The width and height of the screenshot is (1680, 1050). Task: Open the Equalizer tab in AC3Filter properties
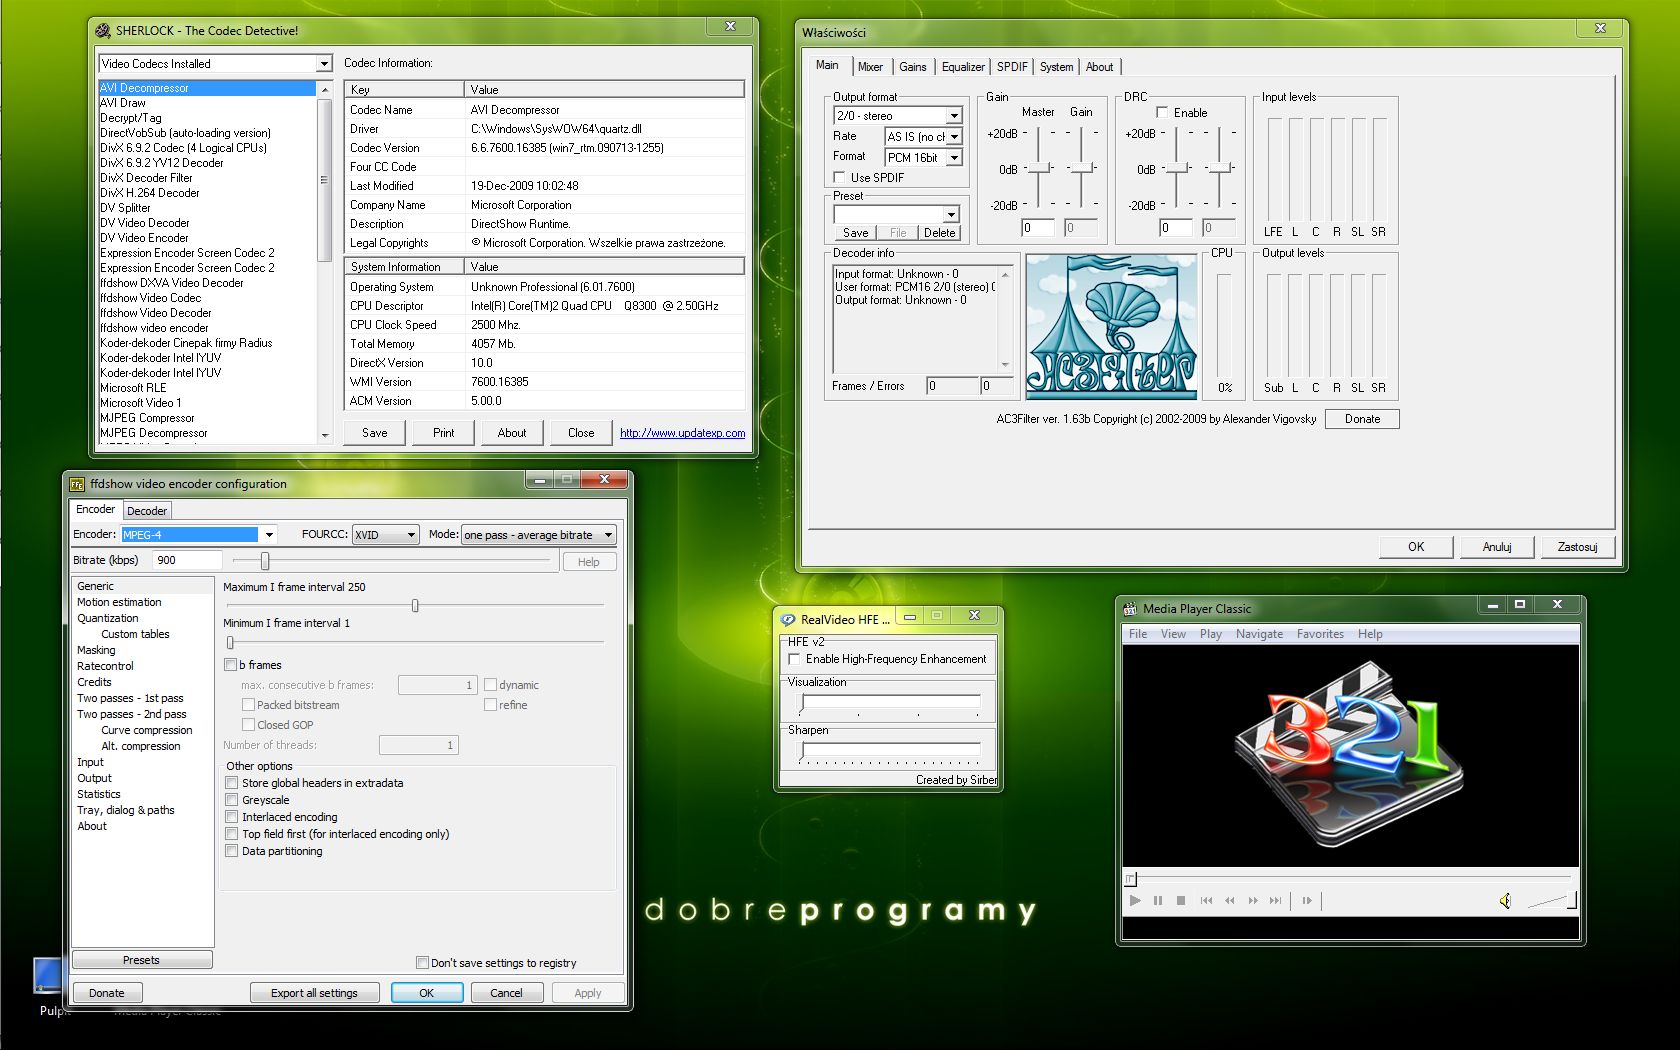pyautogui.click(x=962, y=66)
